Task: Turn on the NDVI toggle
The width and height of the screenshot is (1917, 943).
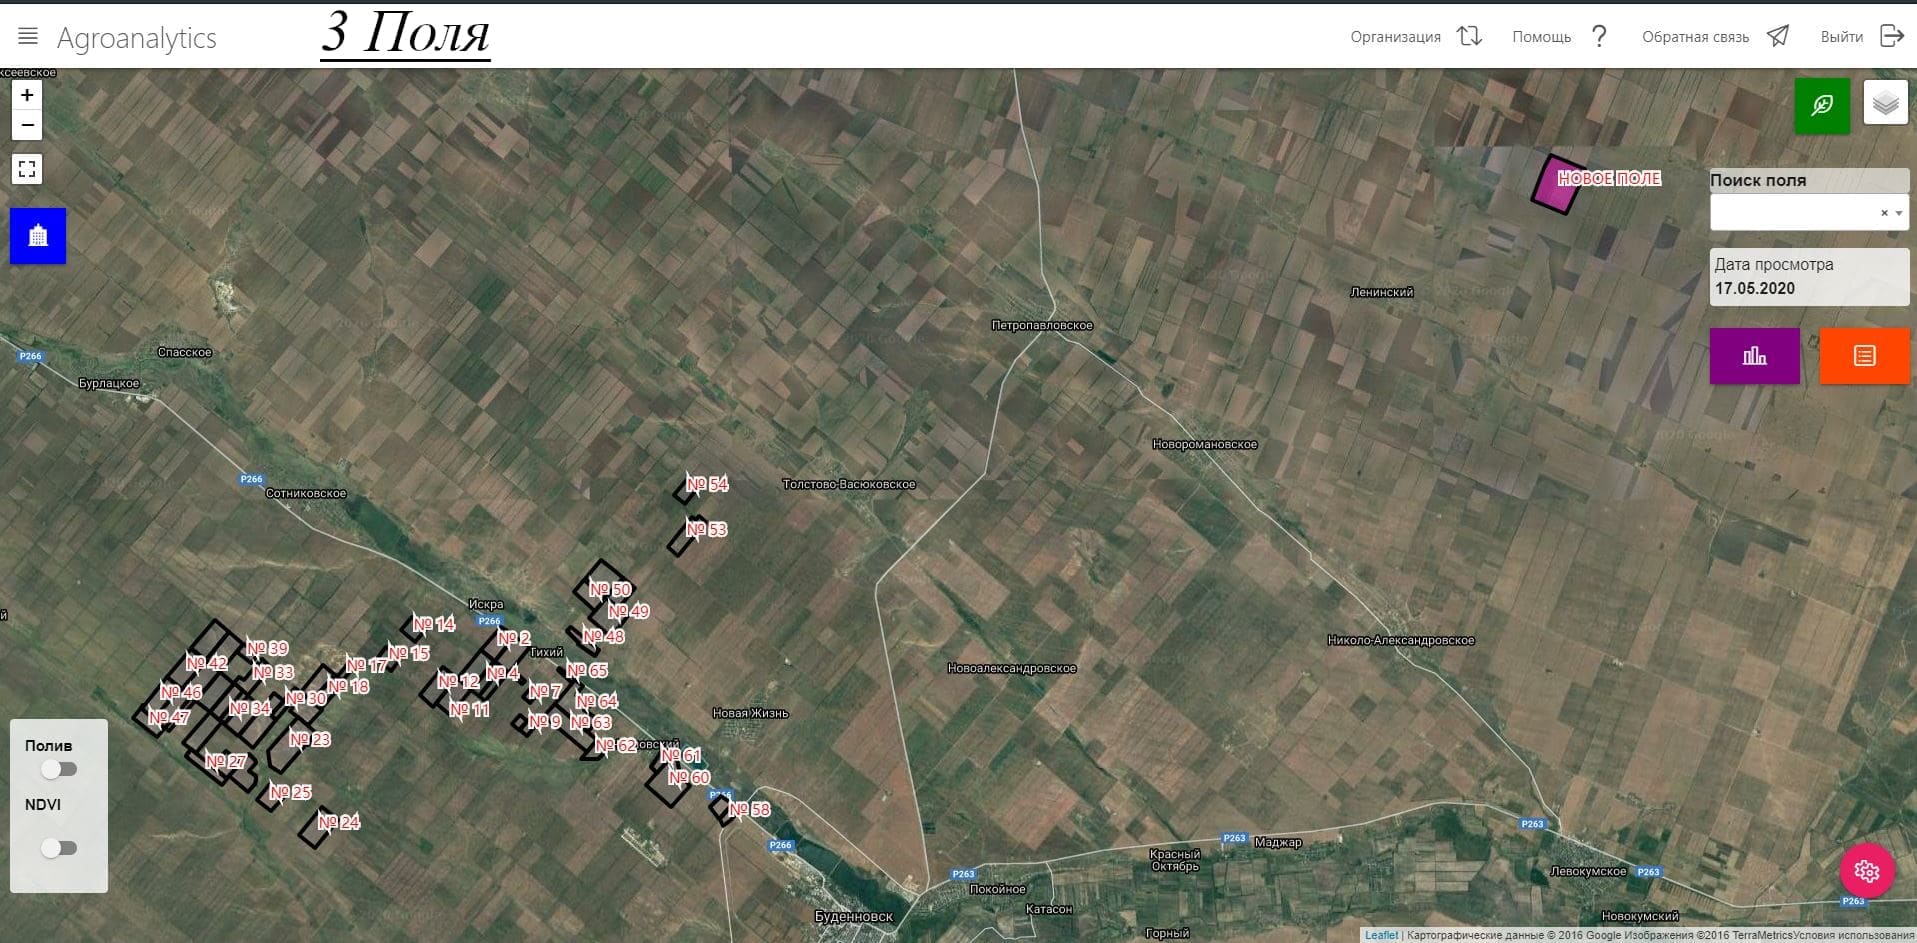Action: pos(59,848)
